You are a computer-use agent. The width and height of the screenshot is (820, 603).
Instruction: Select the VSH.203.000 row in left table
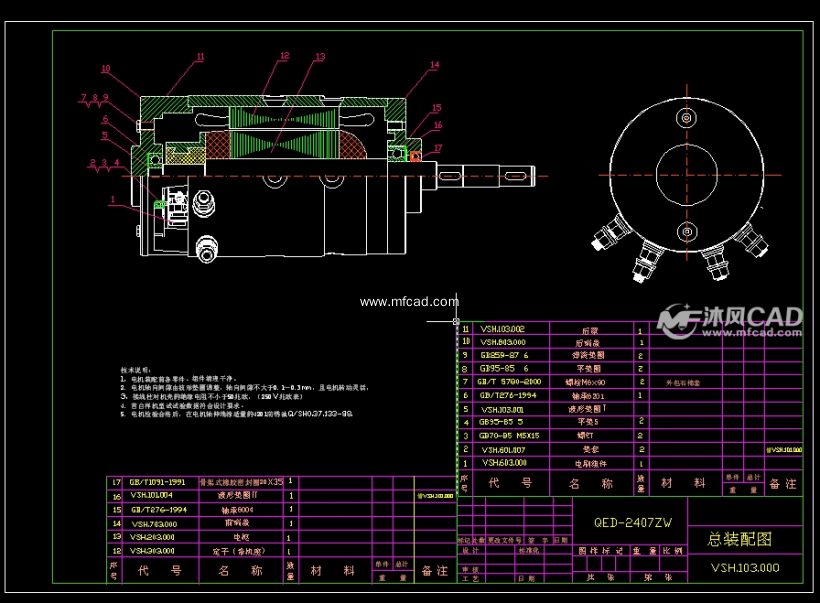point(152,536)
